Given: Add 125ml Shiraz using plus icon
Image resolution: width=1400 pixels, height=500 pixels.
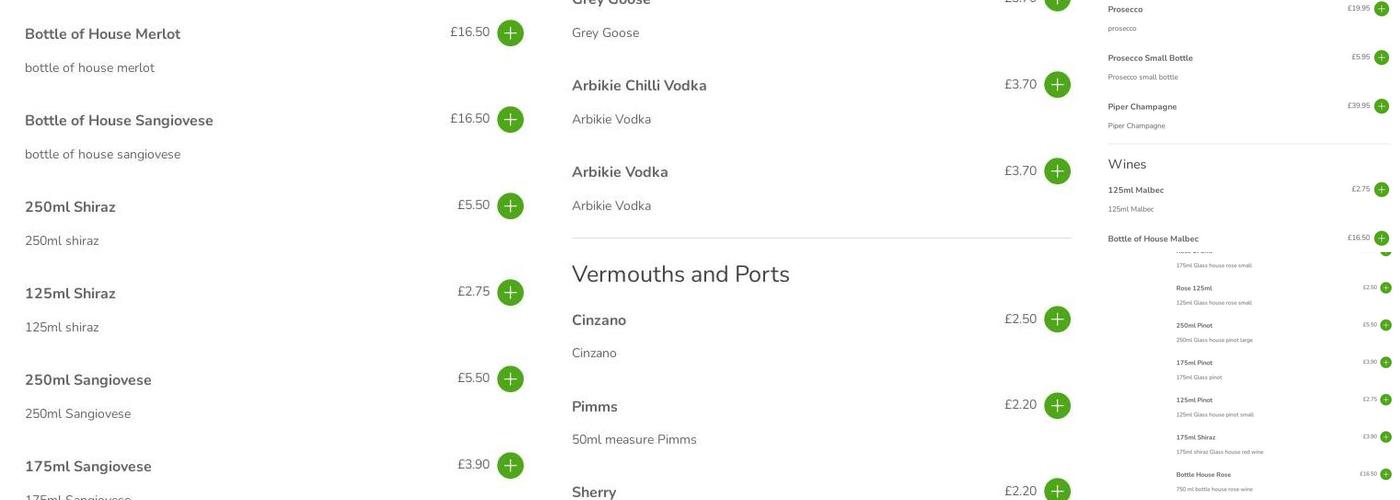Looking at the screenshot, I should (x=510, y=293).
